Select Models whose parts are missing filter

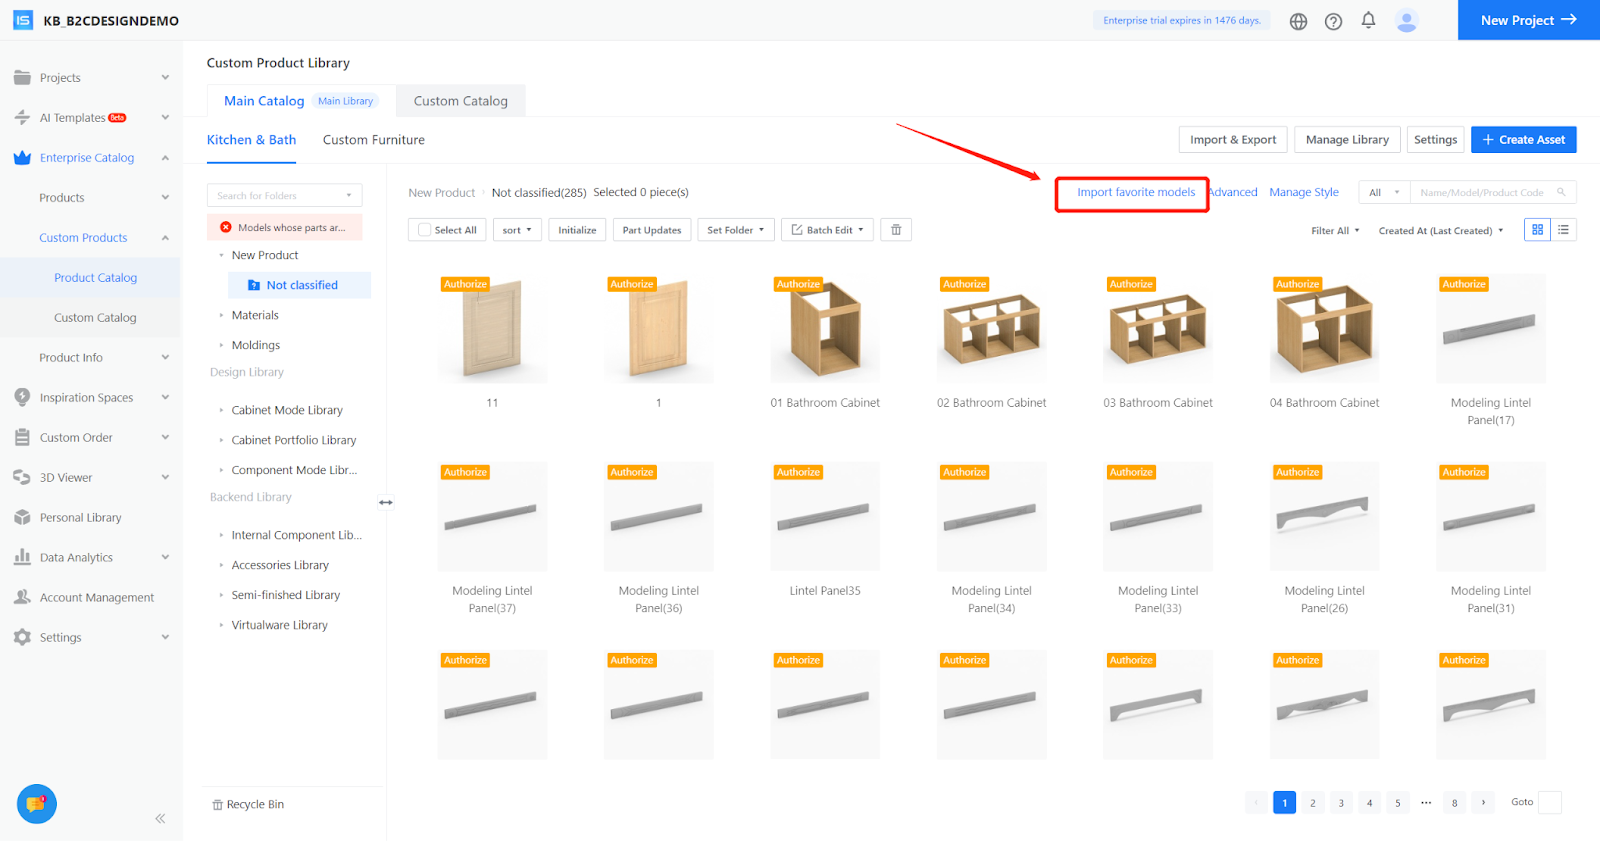(x=285, y=227)
